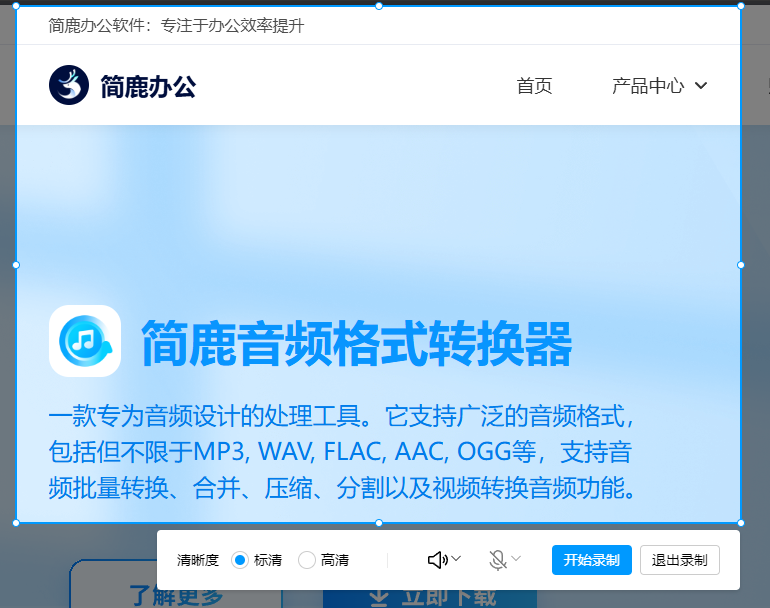The image size is (770, 608).
Task: Click the page title 简鹿办公软件：专注于办公效率提升
Action: 176,26
